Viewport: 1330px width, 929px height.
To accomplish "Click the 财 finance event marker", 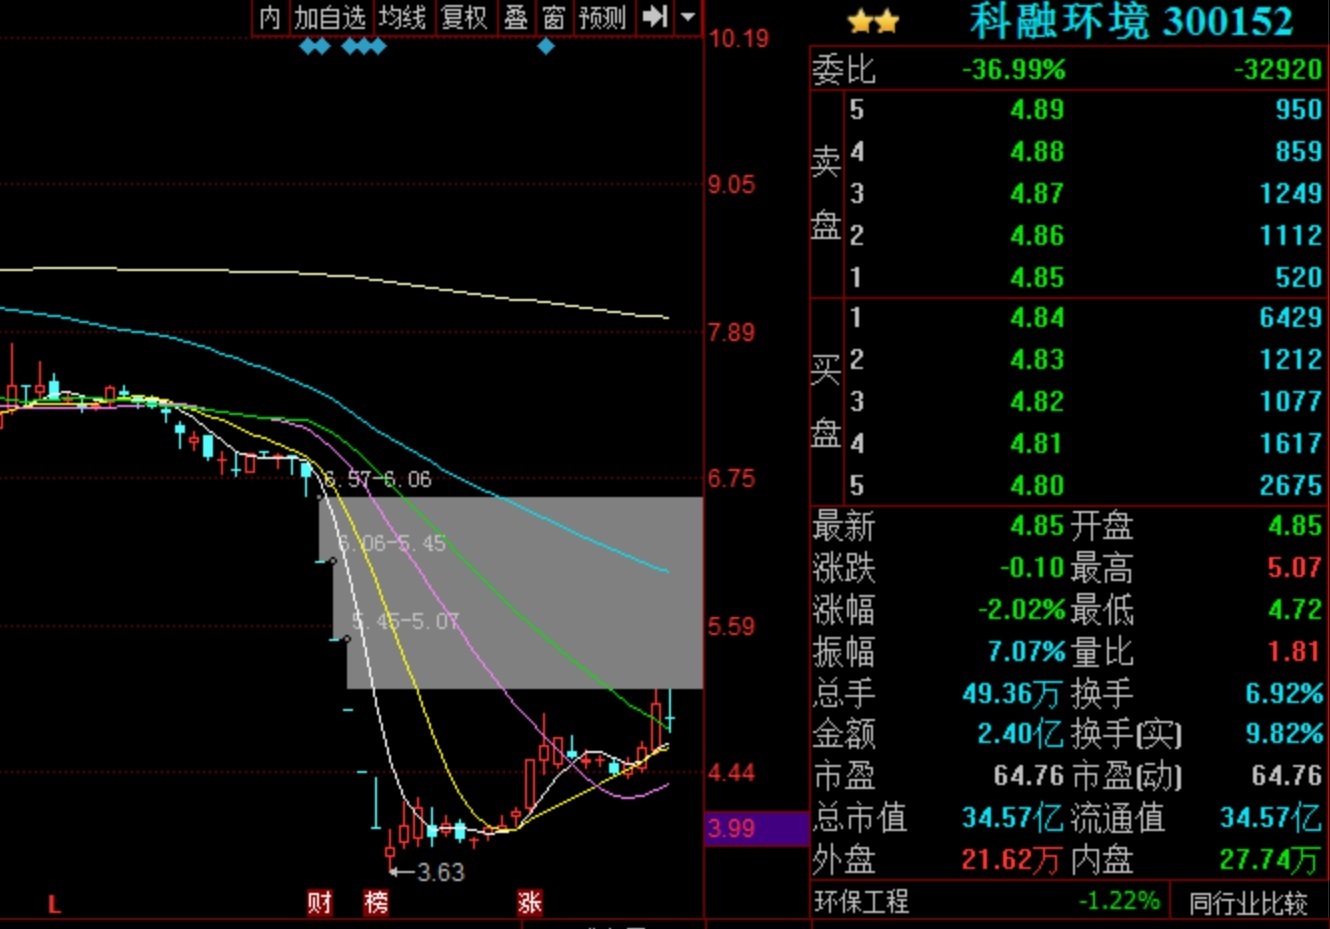I will pos(319,903).
